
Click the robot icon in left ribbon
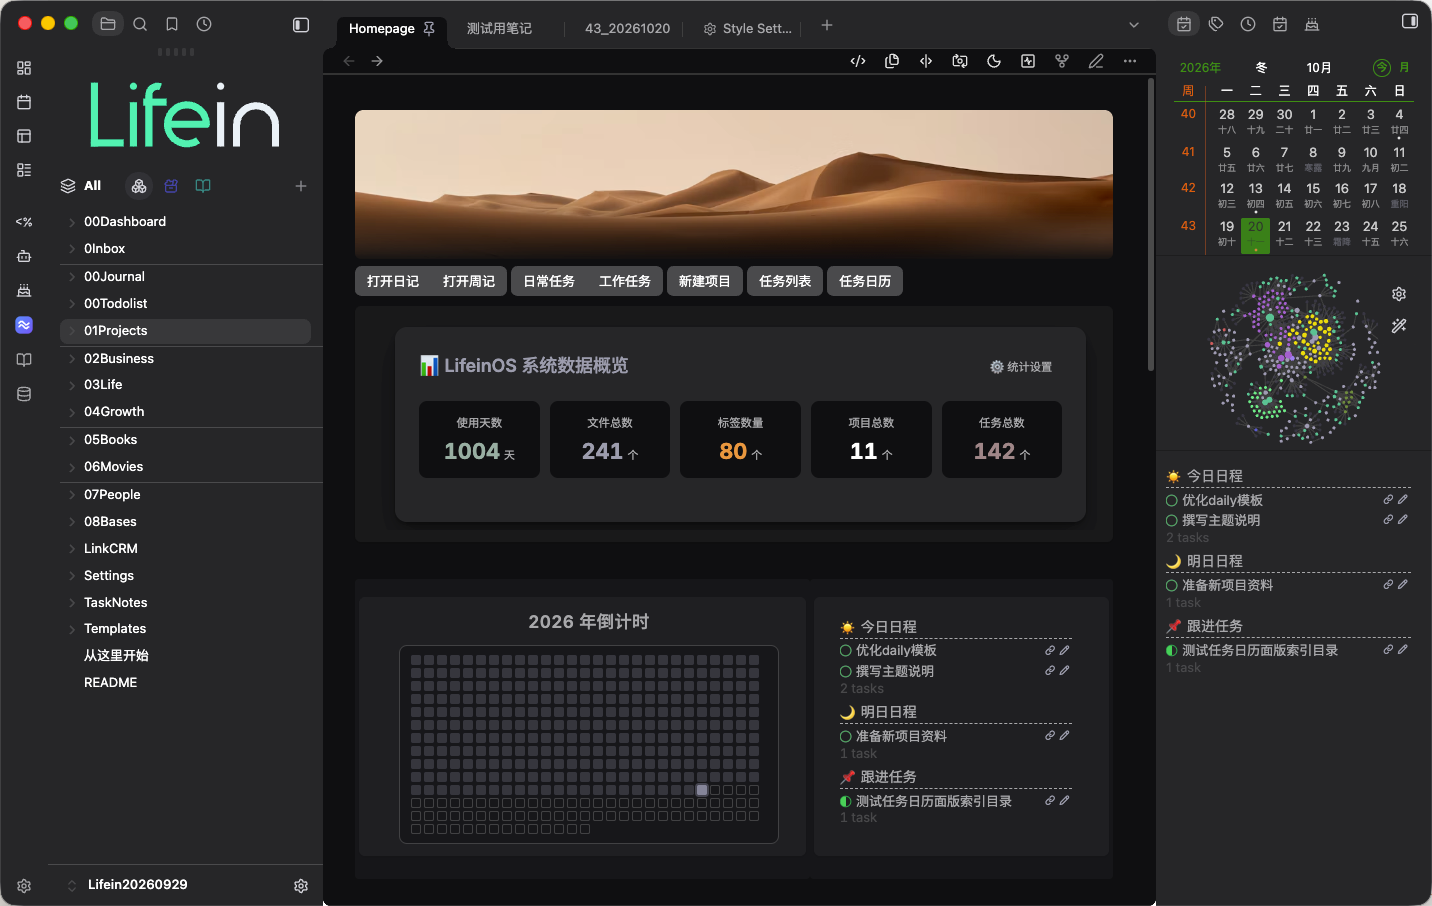24,256
